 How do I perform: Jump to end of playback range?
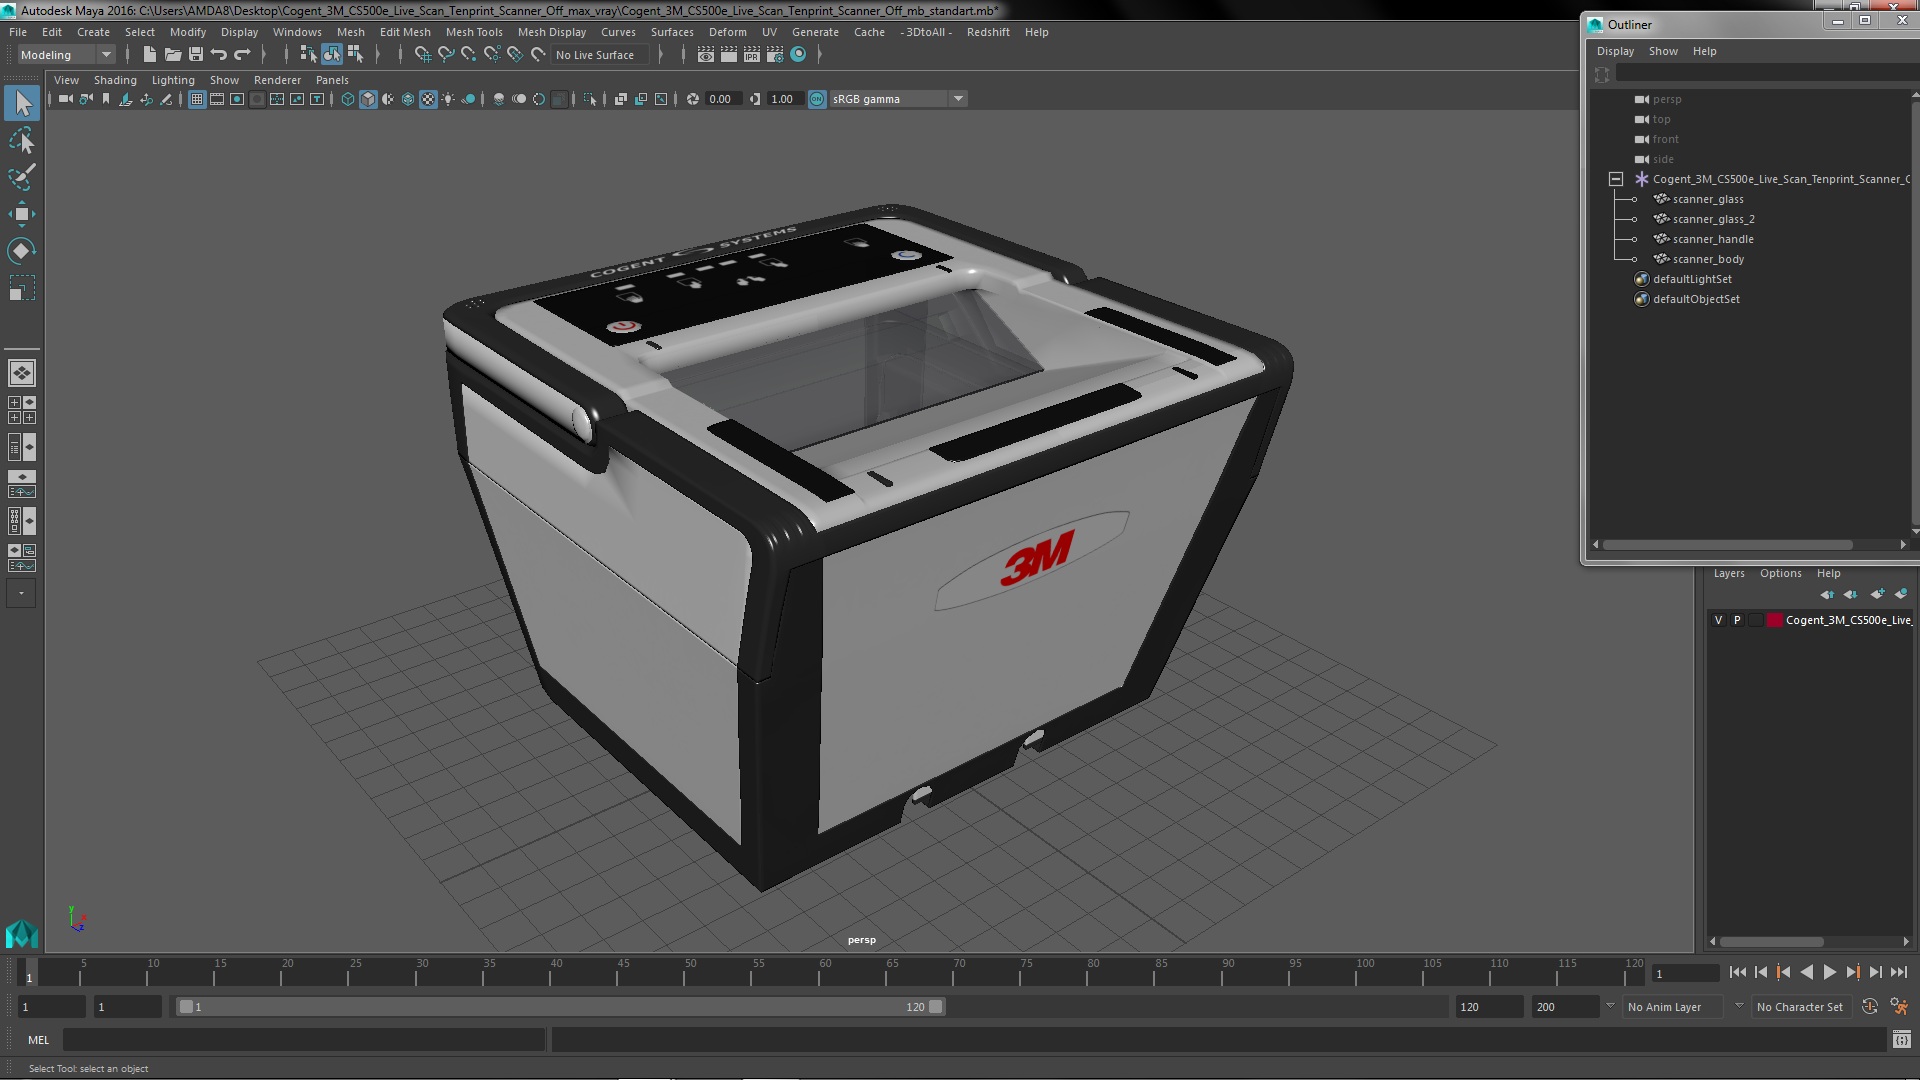[x=1898, y=972]
